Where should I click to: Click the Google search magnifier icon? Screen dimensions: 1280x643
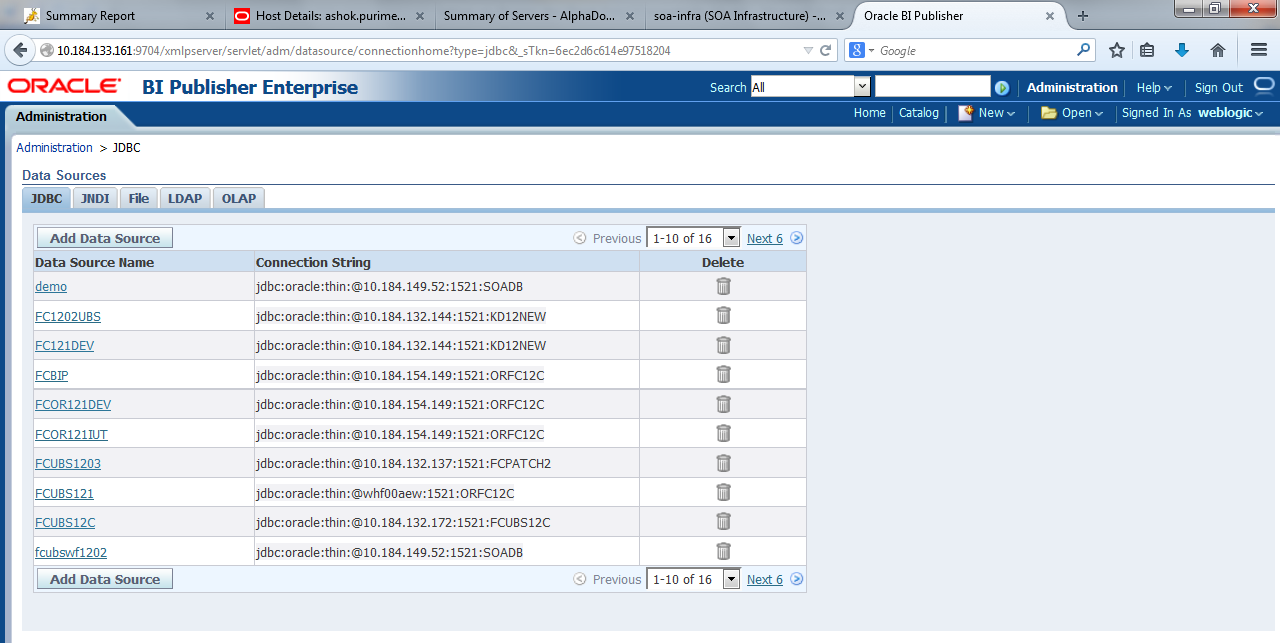point(1084,50)
